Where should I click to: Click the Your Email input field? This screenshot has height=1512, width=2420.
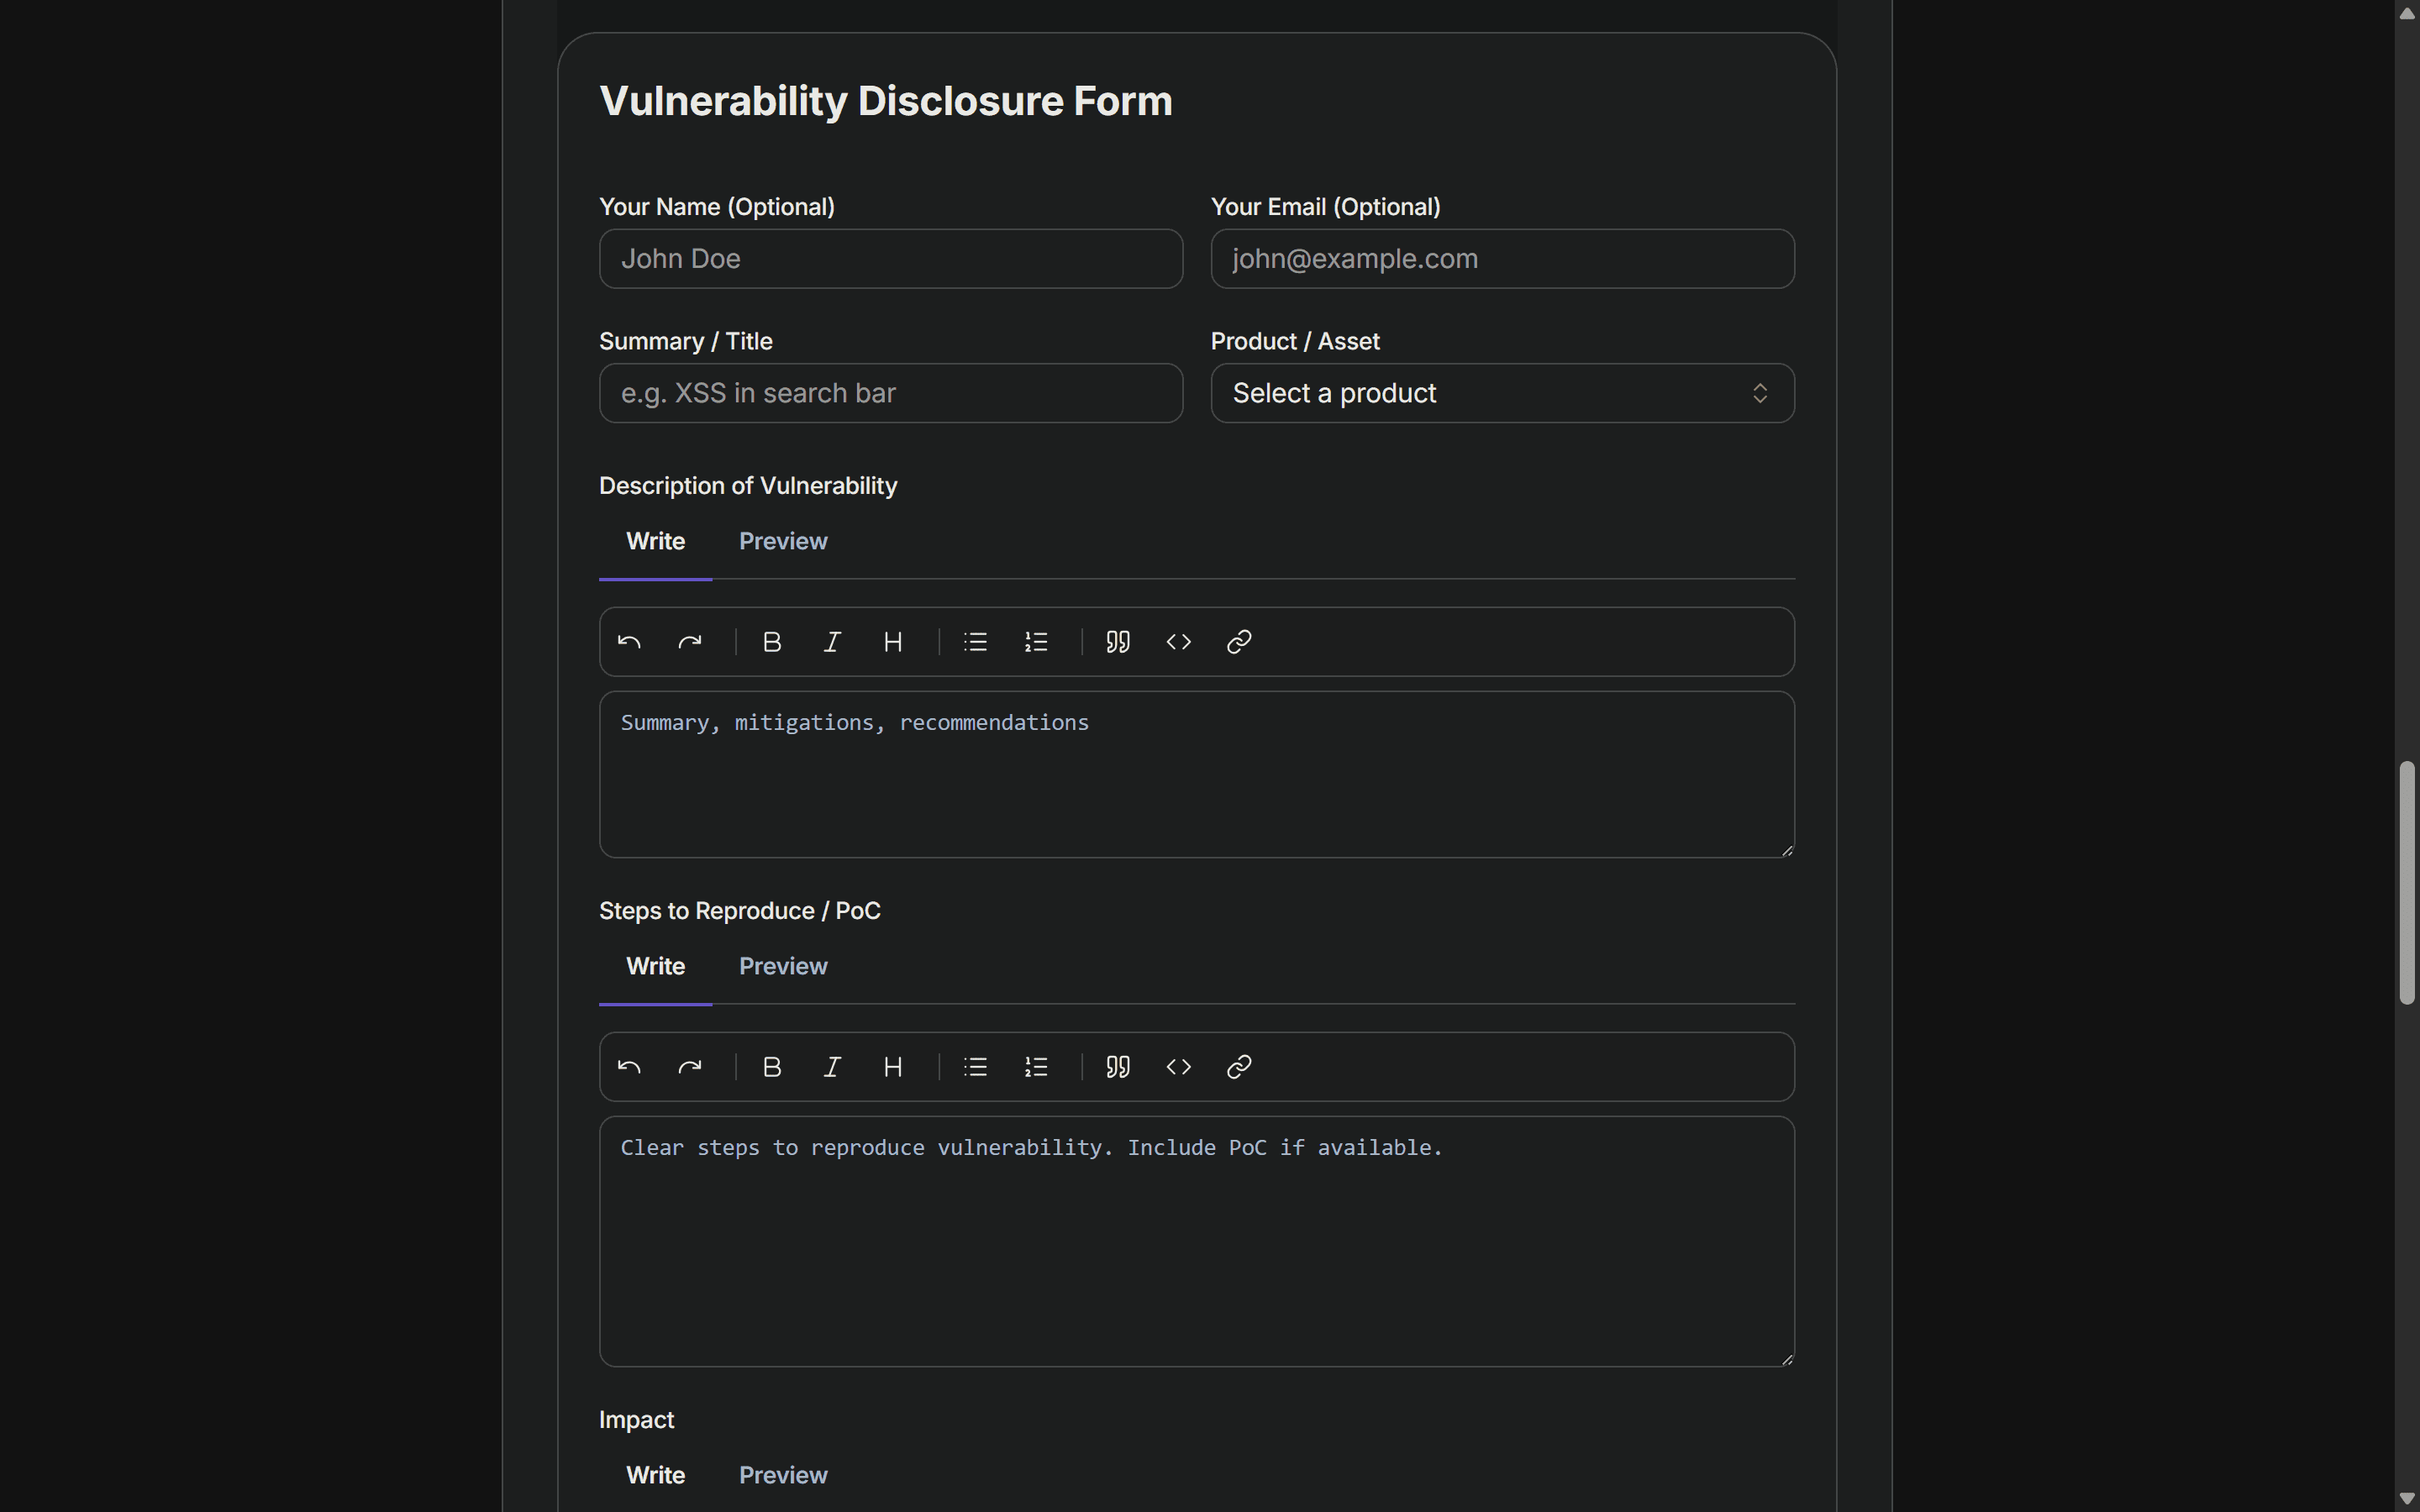(x=1502, y=258)
